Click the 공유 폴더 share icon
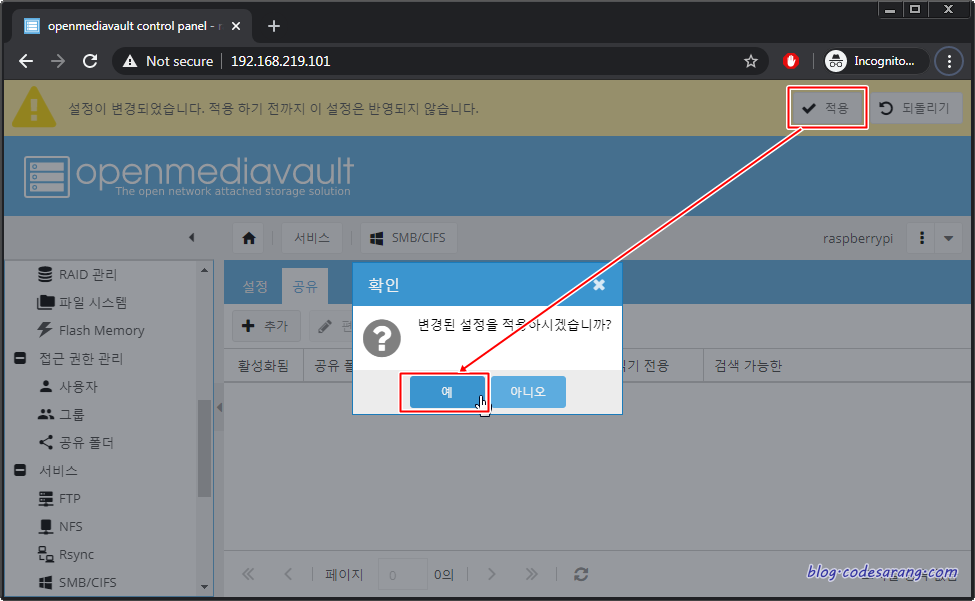Screen dimensions: 975x601 tap(45, 442)
